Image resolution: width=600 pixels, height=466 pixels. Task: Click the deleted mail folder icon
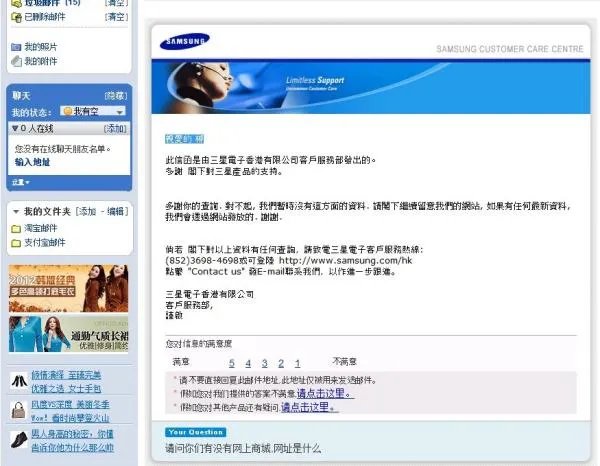point(16,17)
